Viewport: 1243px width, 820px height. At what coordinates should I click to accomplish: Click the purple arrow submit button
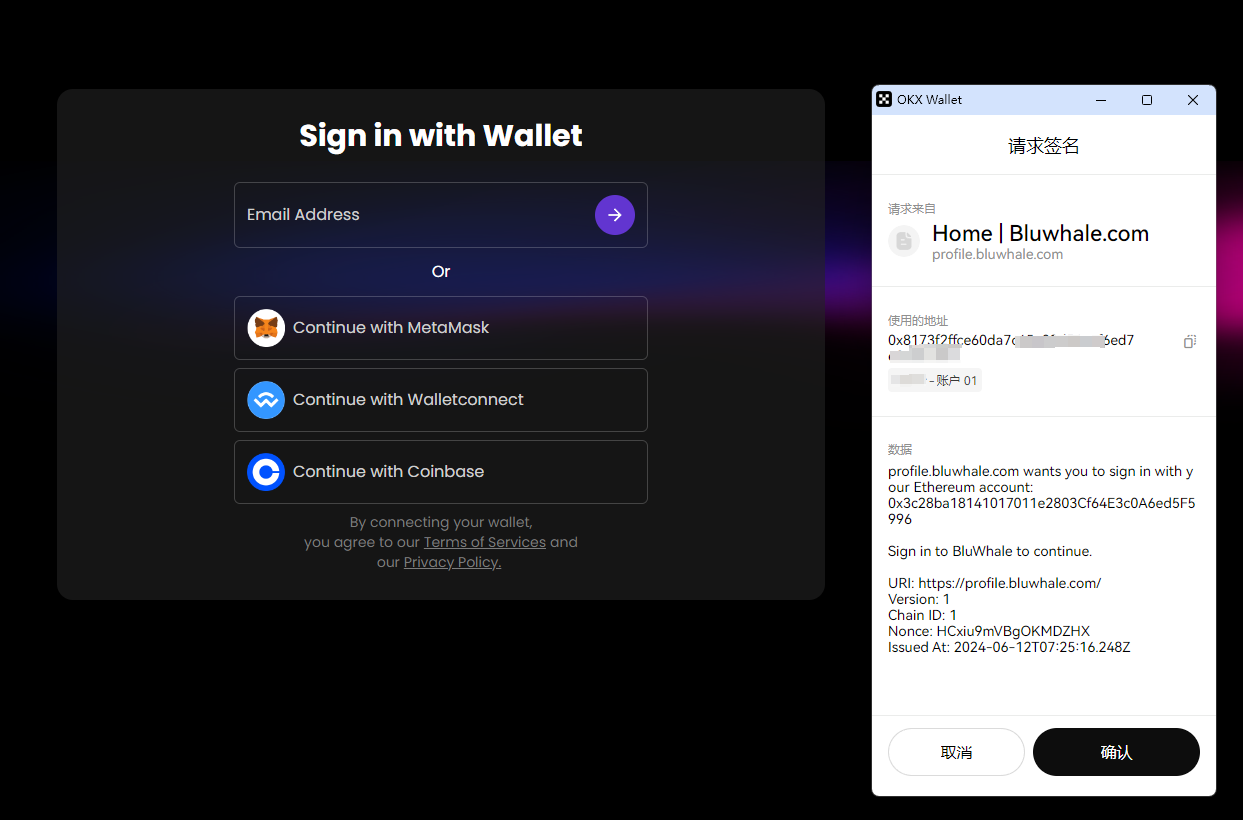pos(615,215)
